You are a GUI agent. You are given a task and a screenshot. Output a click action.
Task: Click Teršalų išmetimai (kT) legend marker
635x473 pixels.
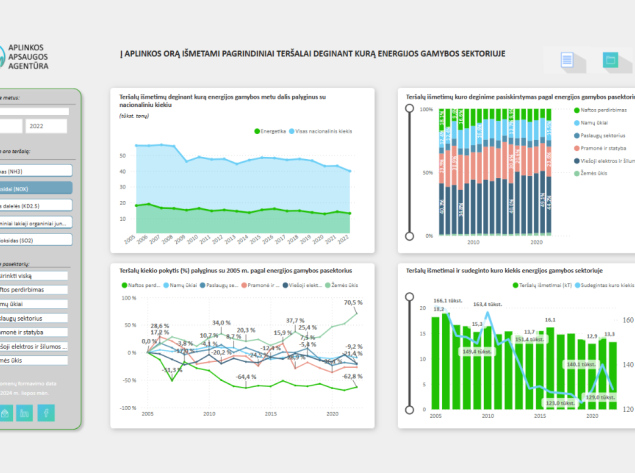click(515, 285)
